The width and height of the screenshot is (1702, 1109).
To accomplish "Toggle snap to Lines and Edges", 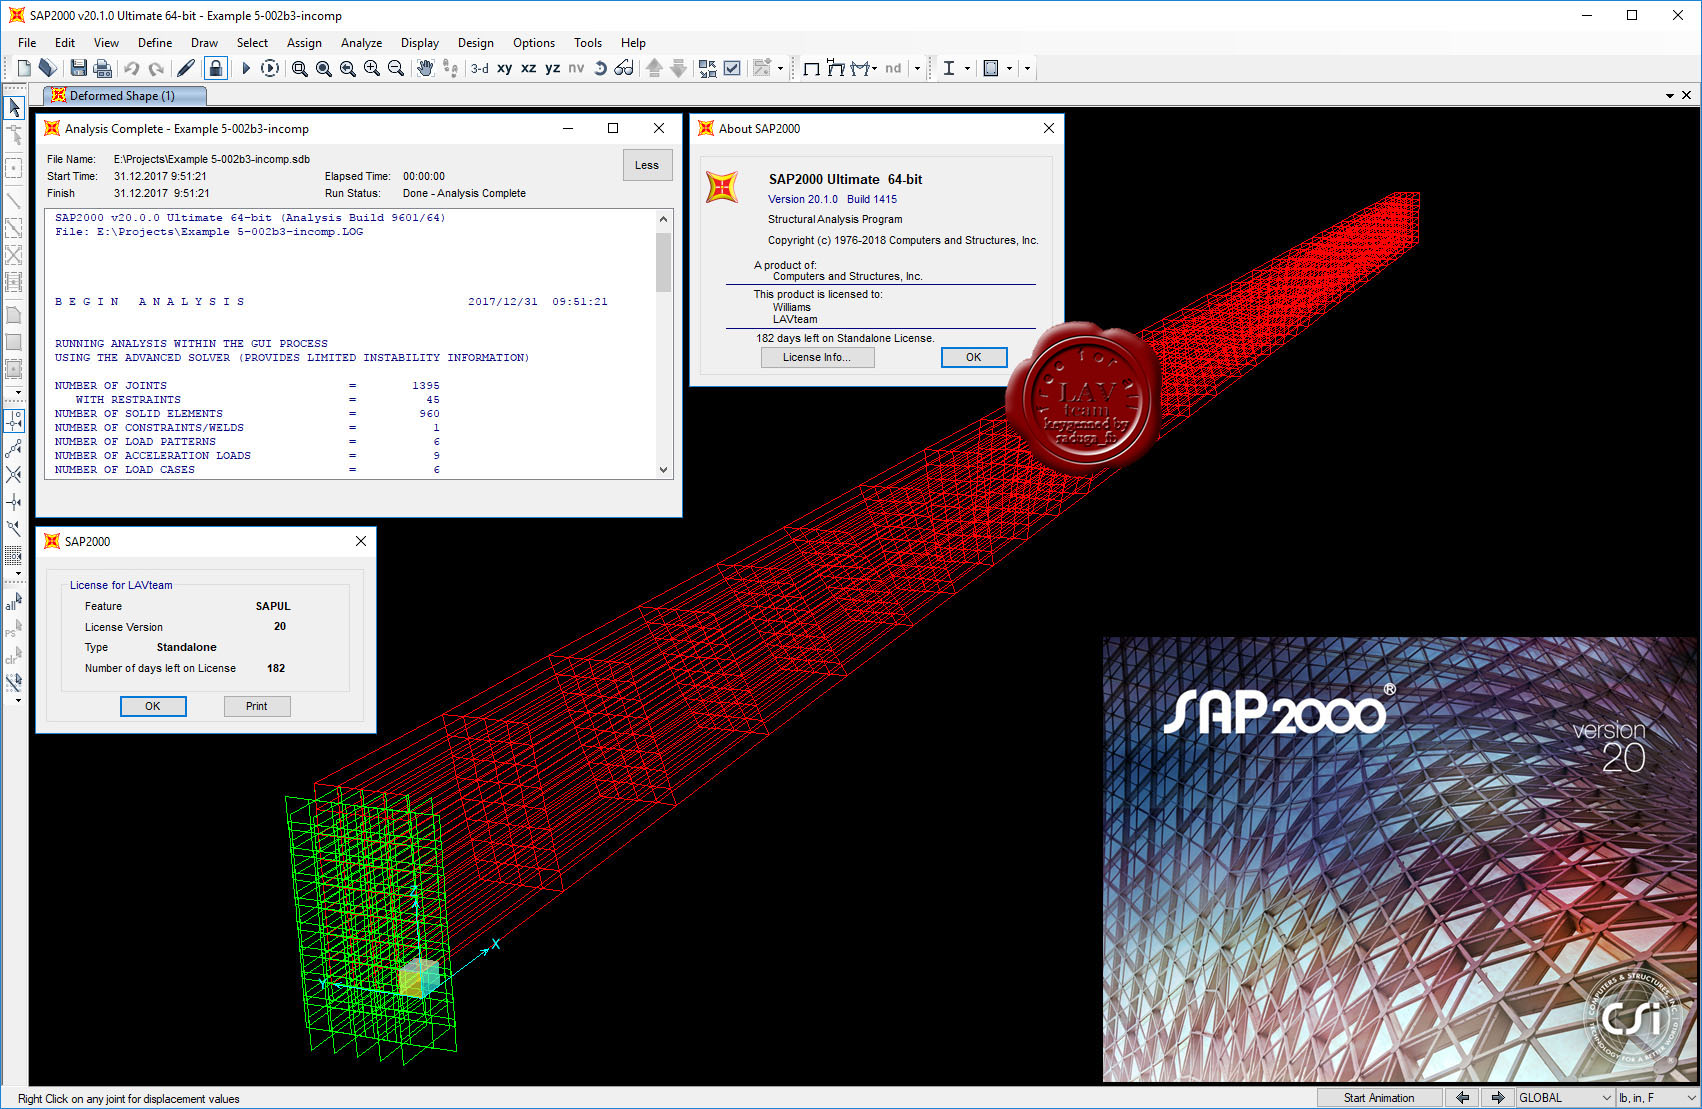I will pos(14,528).
